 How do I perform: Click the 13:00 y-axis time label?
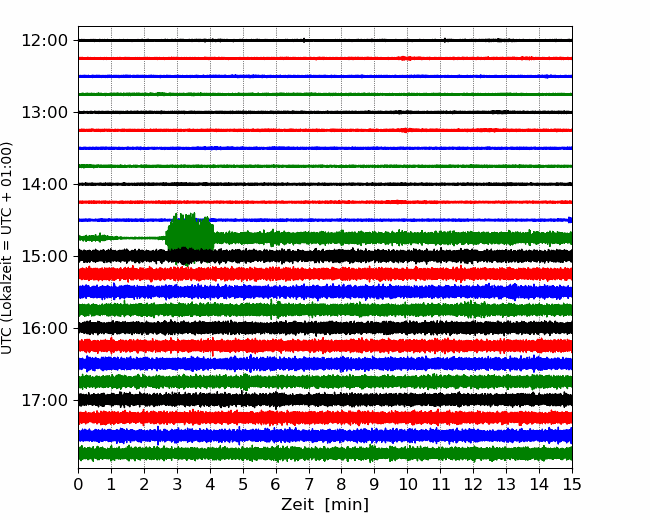[x=44, y=112]
